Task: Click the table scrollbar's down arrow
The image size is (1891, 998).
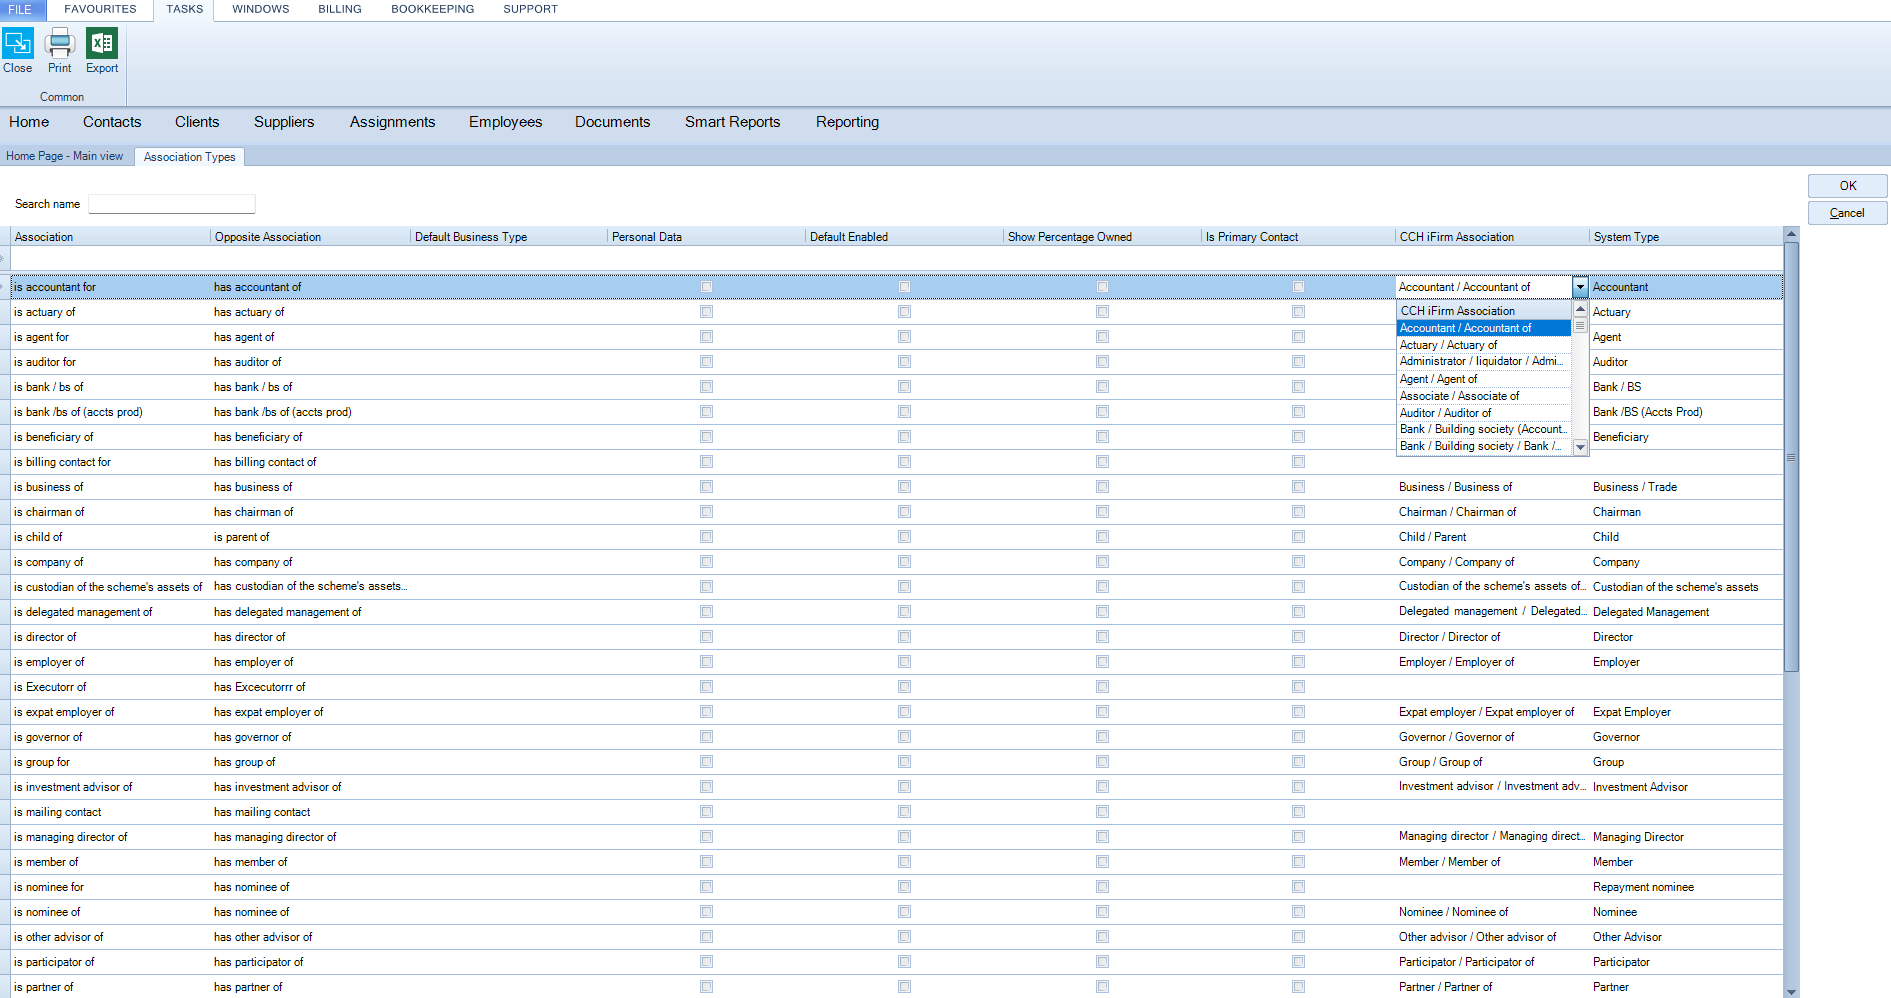Action: pos(1791,991)
